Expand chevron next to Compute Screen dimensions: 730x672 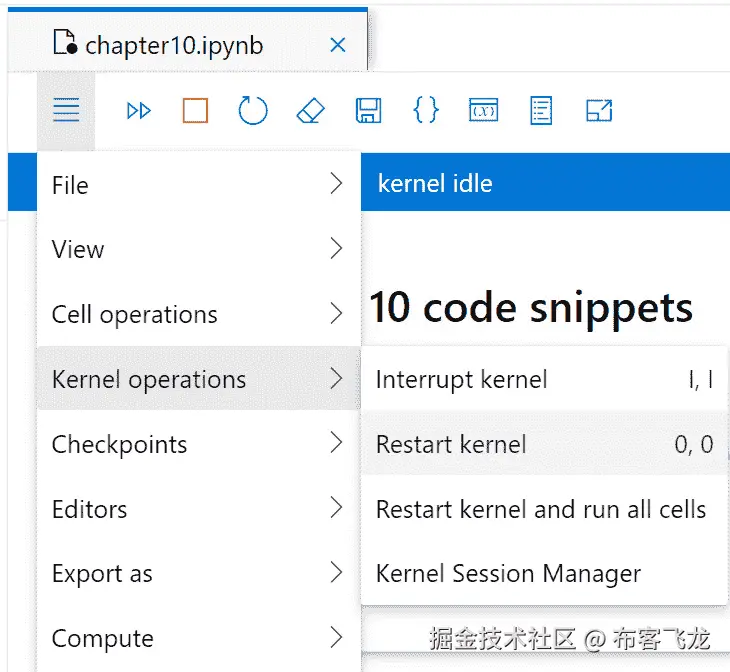click(x=337, y=637)
